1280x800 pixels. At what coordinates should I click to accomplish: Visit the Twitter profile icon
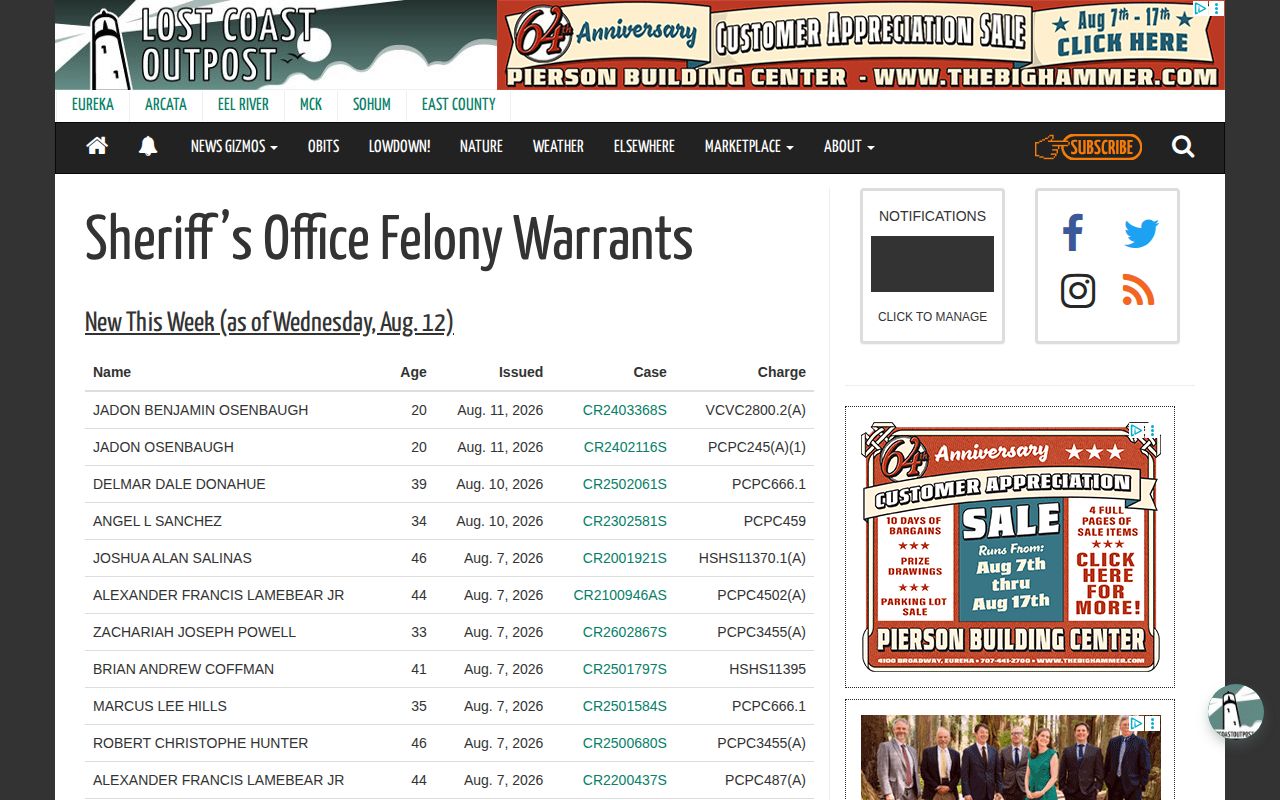[x=1141, y=234]
